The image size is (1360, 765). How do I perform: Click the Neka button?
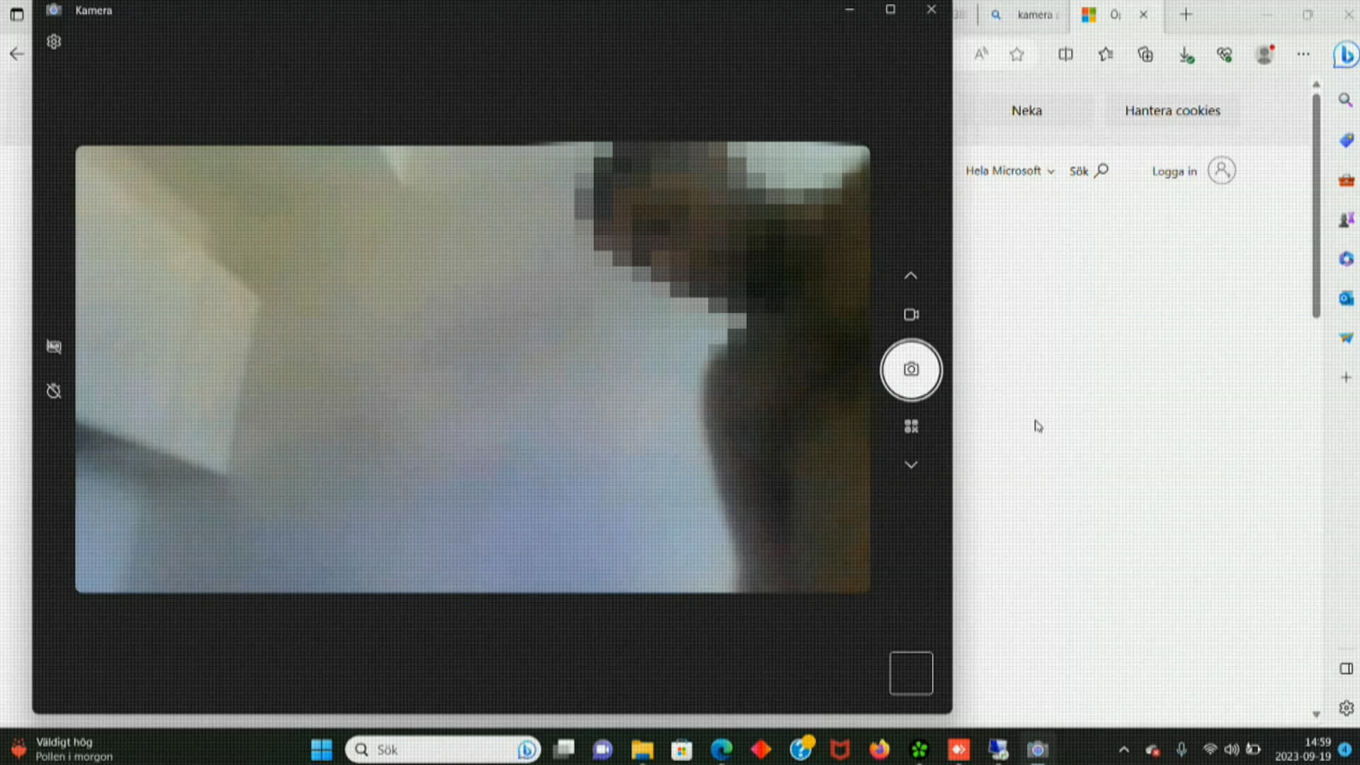tap(1026, 111)
